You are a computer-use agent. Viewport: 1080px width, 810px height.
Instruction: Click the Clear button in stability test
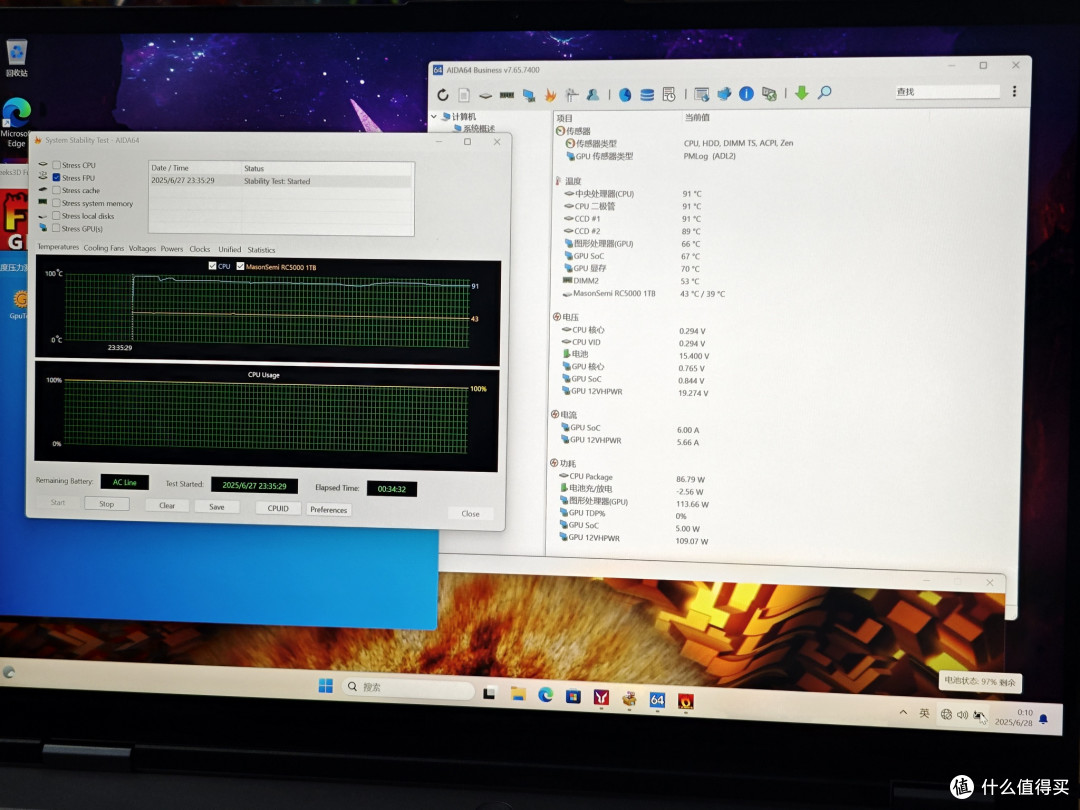point(167,505)
